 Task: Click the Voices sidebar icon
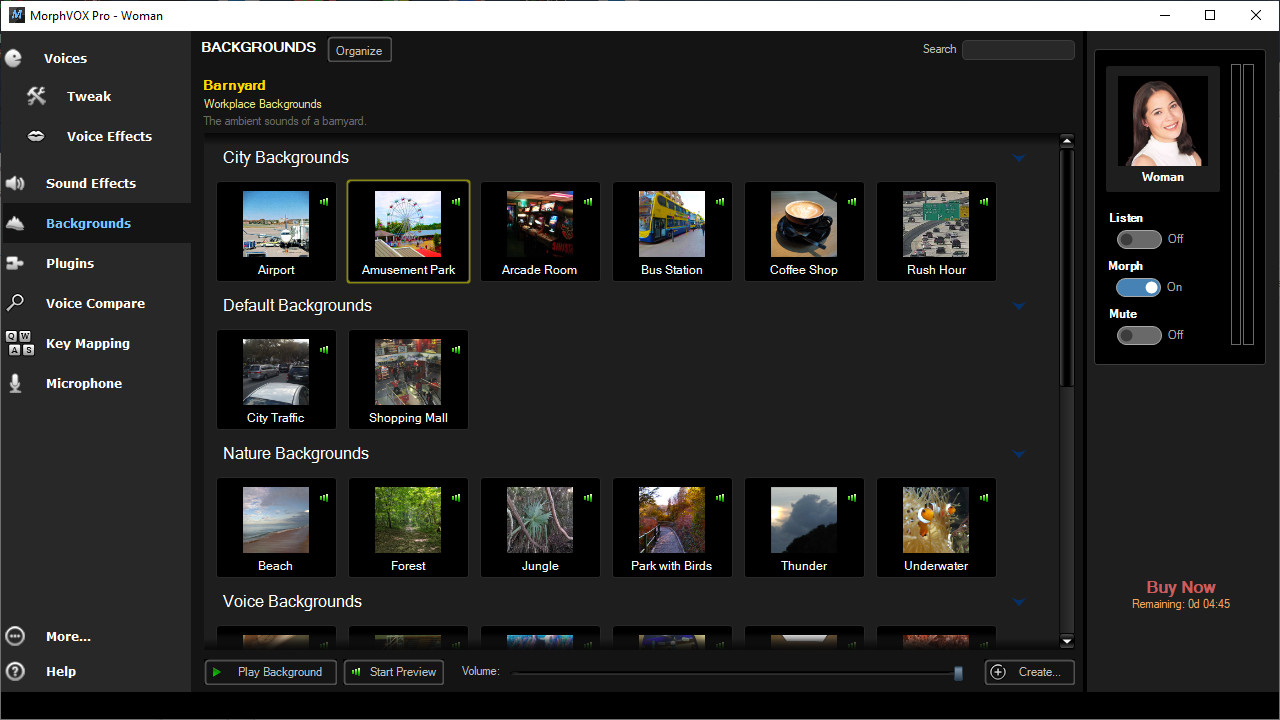(14, 58)
